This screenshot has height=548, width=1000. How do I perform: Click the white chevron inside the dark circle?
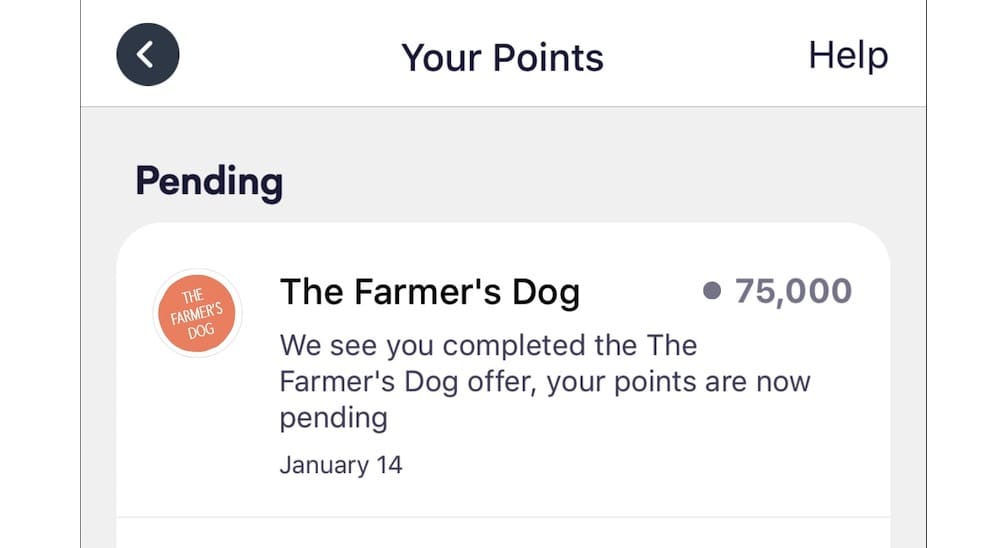[x=146, y=54]
